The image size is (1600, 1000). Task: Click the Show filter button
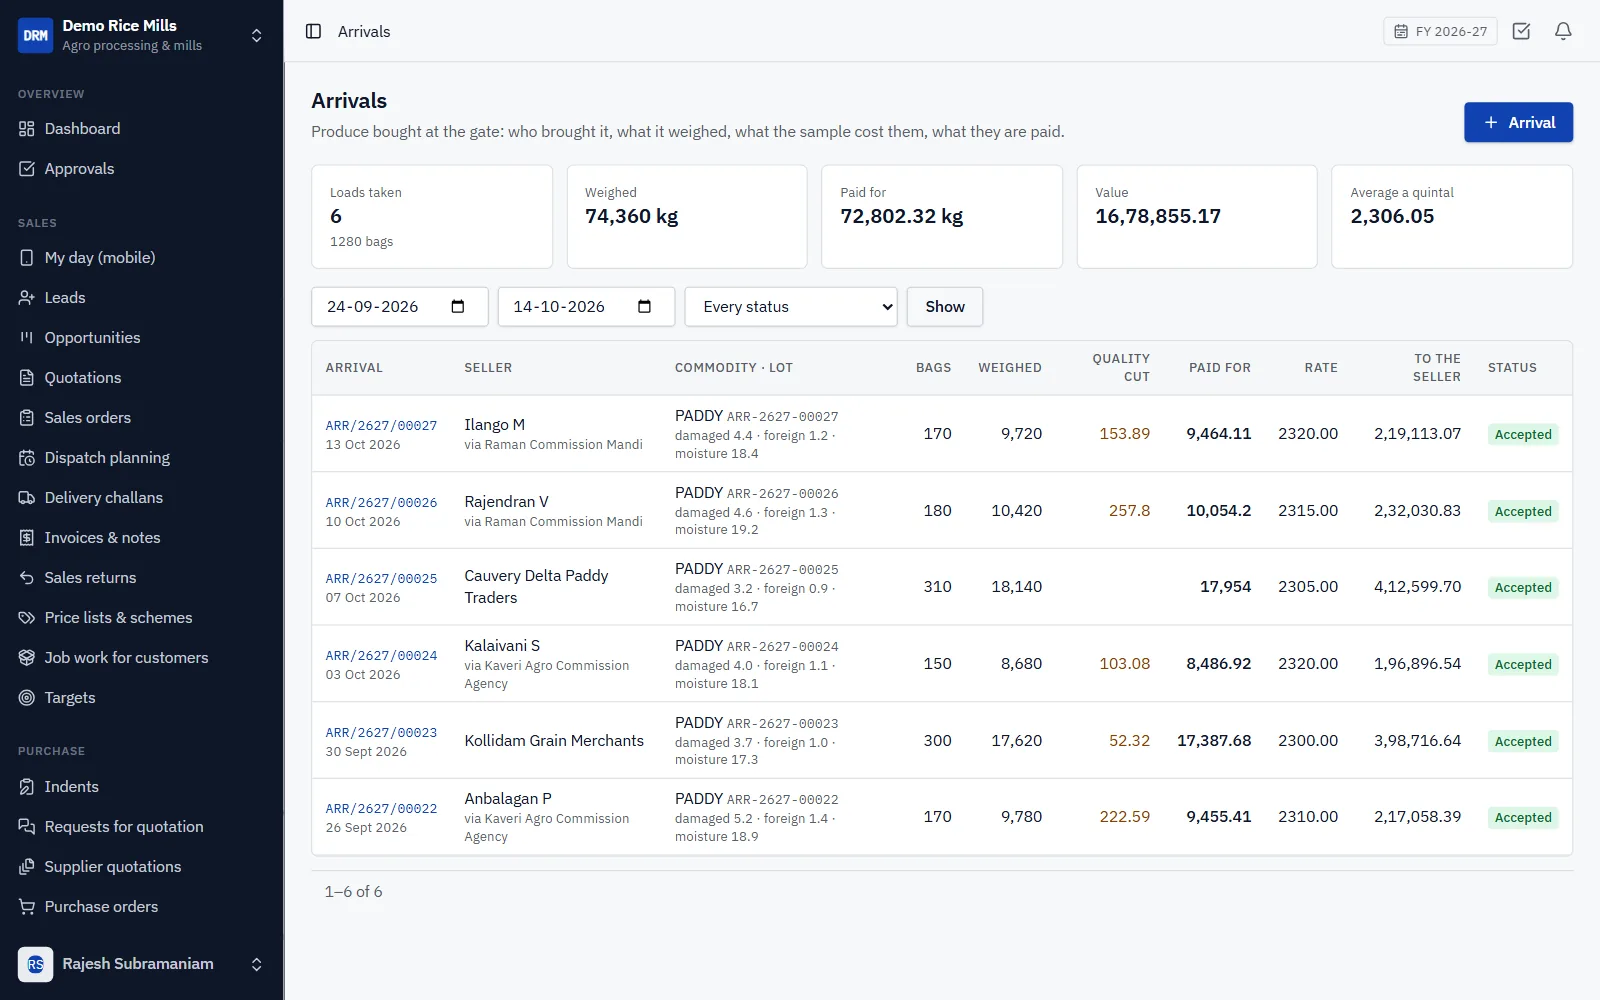pos(944,307)
